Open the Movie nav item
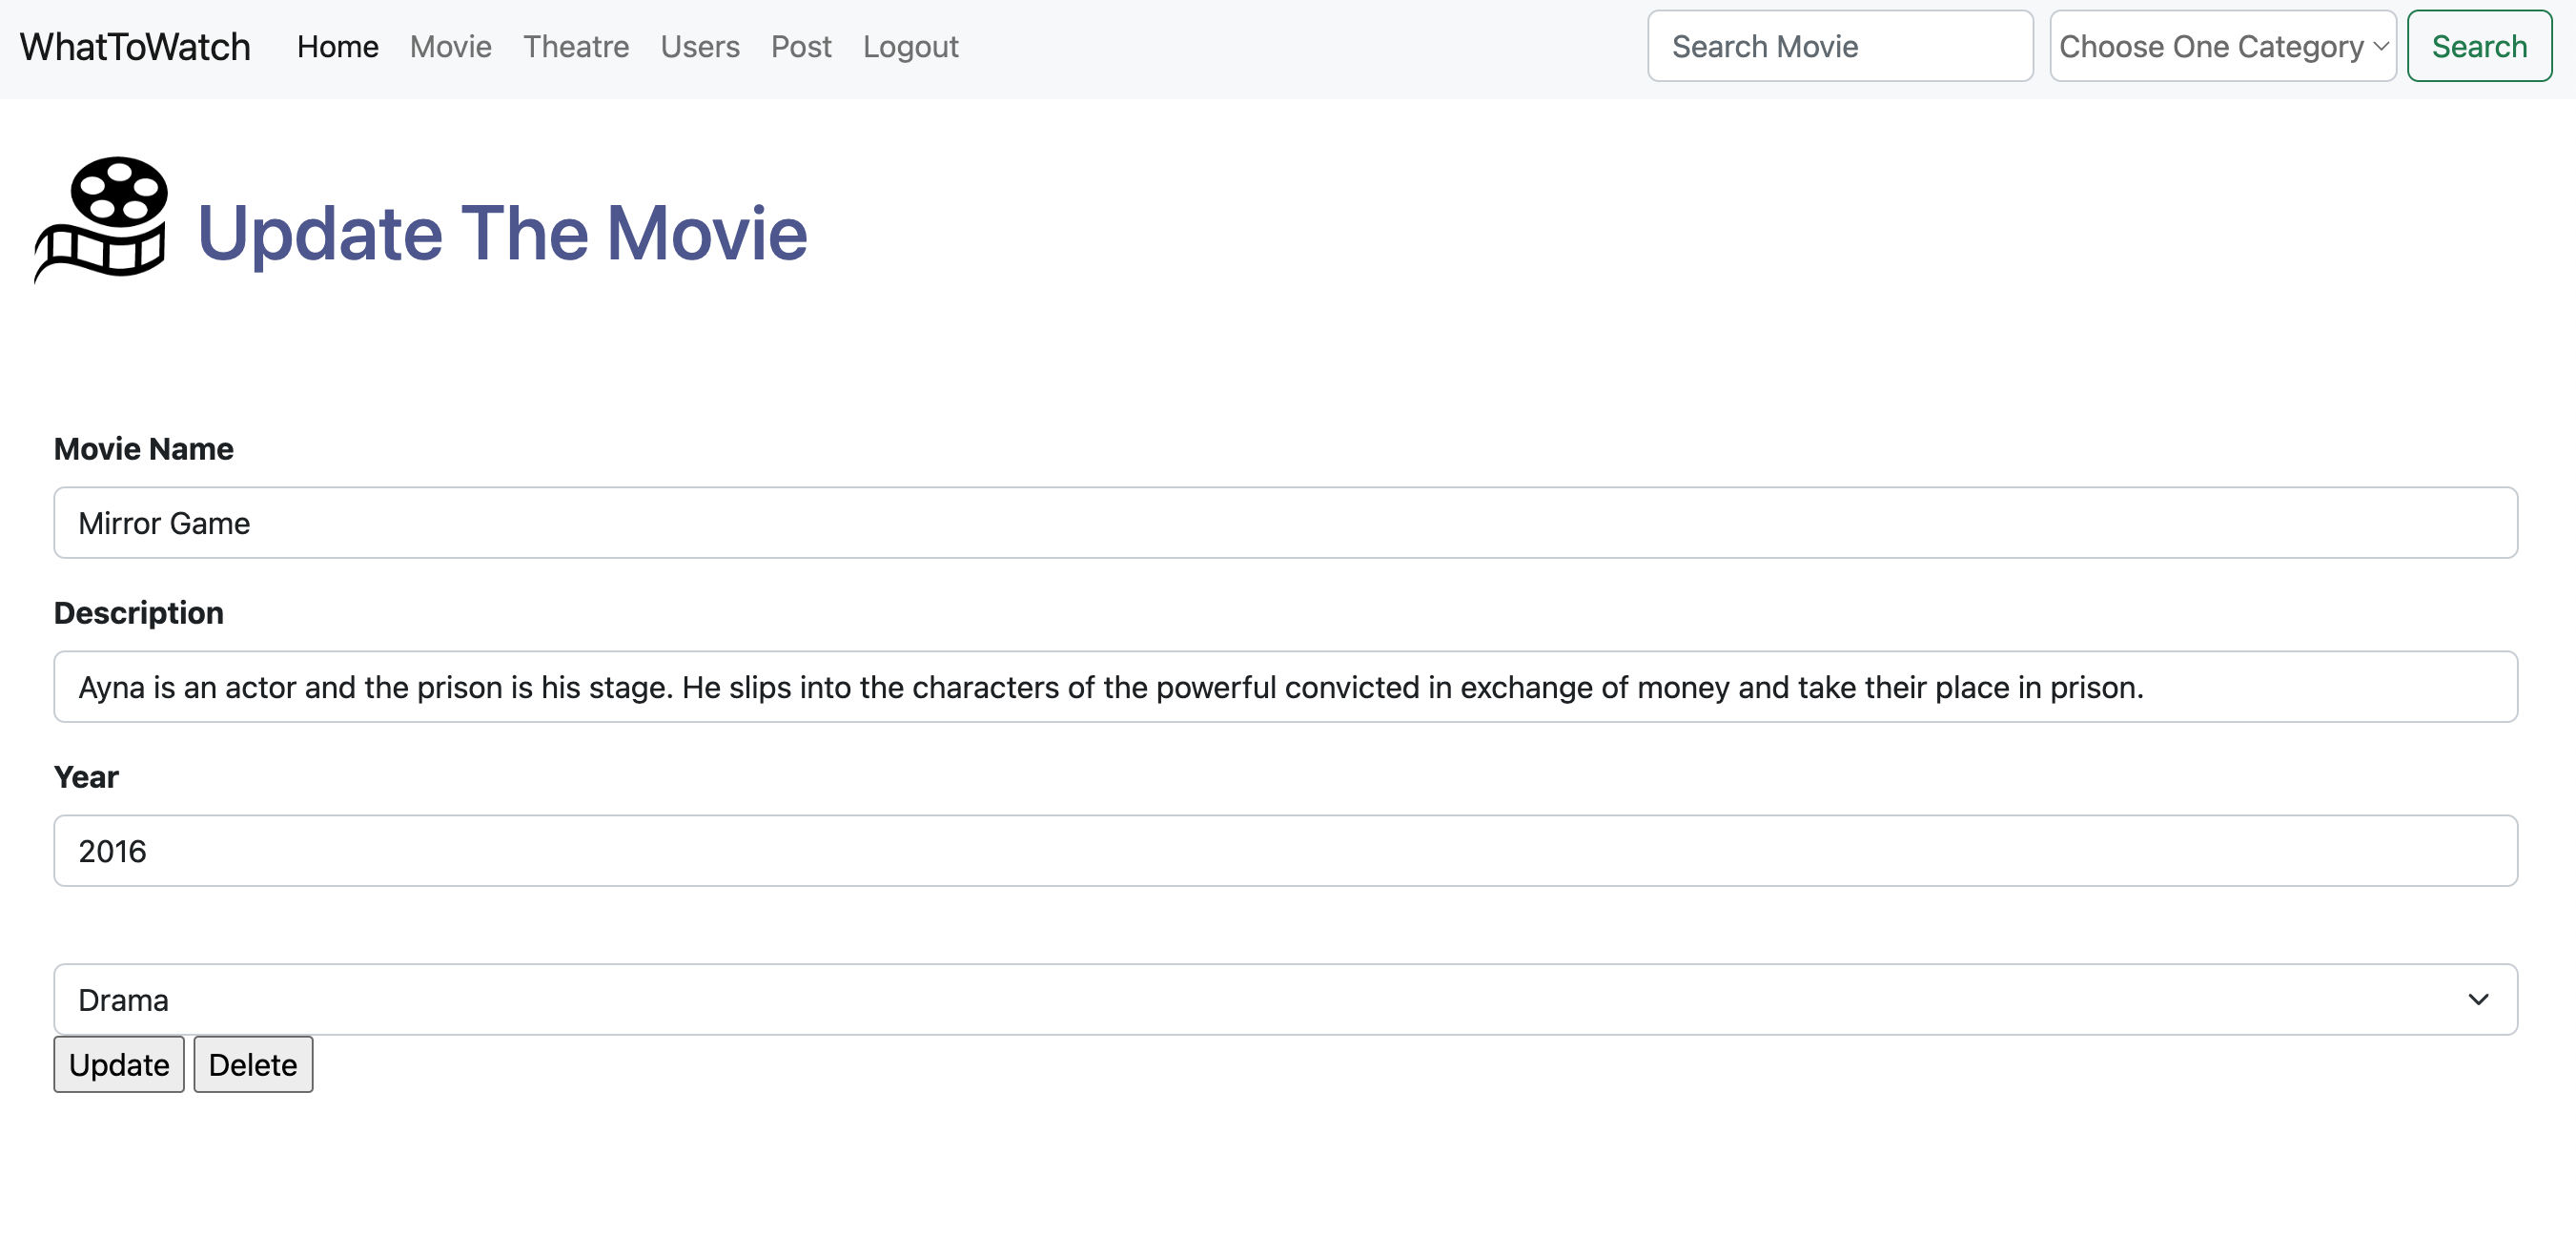Viewport: 2576px width, 1236px height. [x=451, y=47]
